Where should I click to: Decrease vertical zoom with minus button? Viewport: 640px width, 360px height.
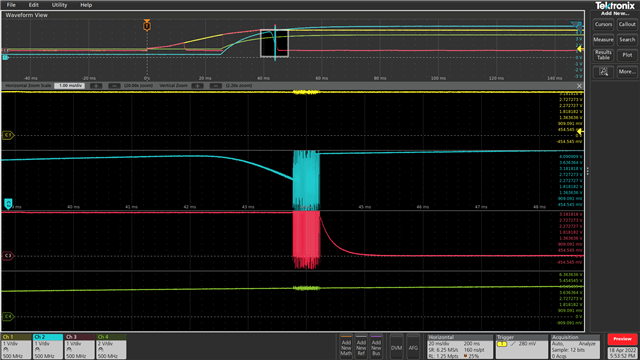coord(216,86)
